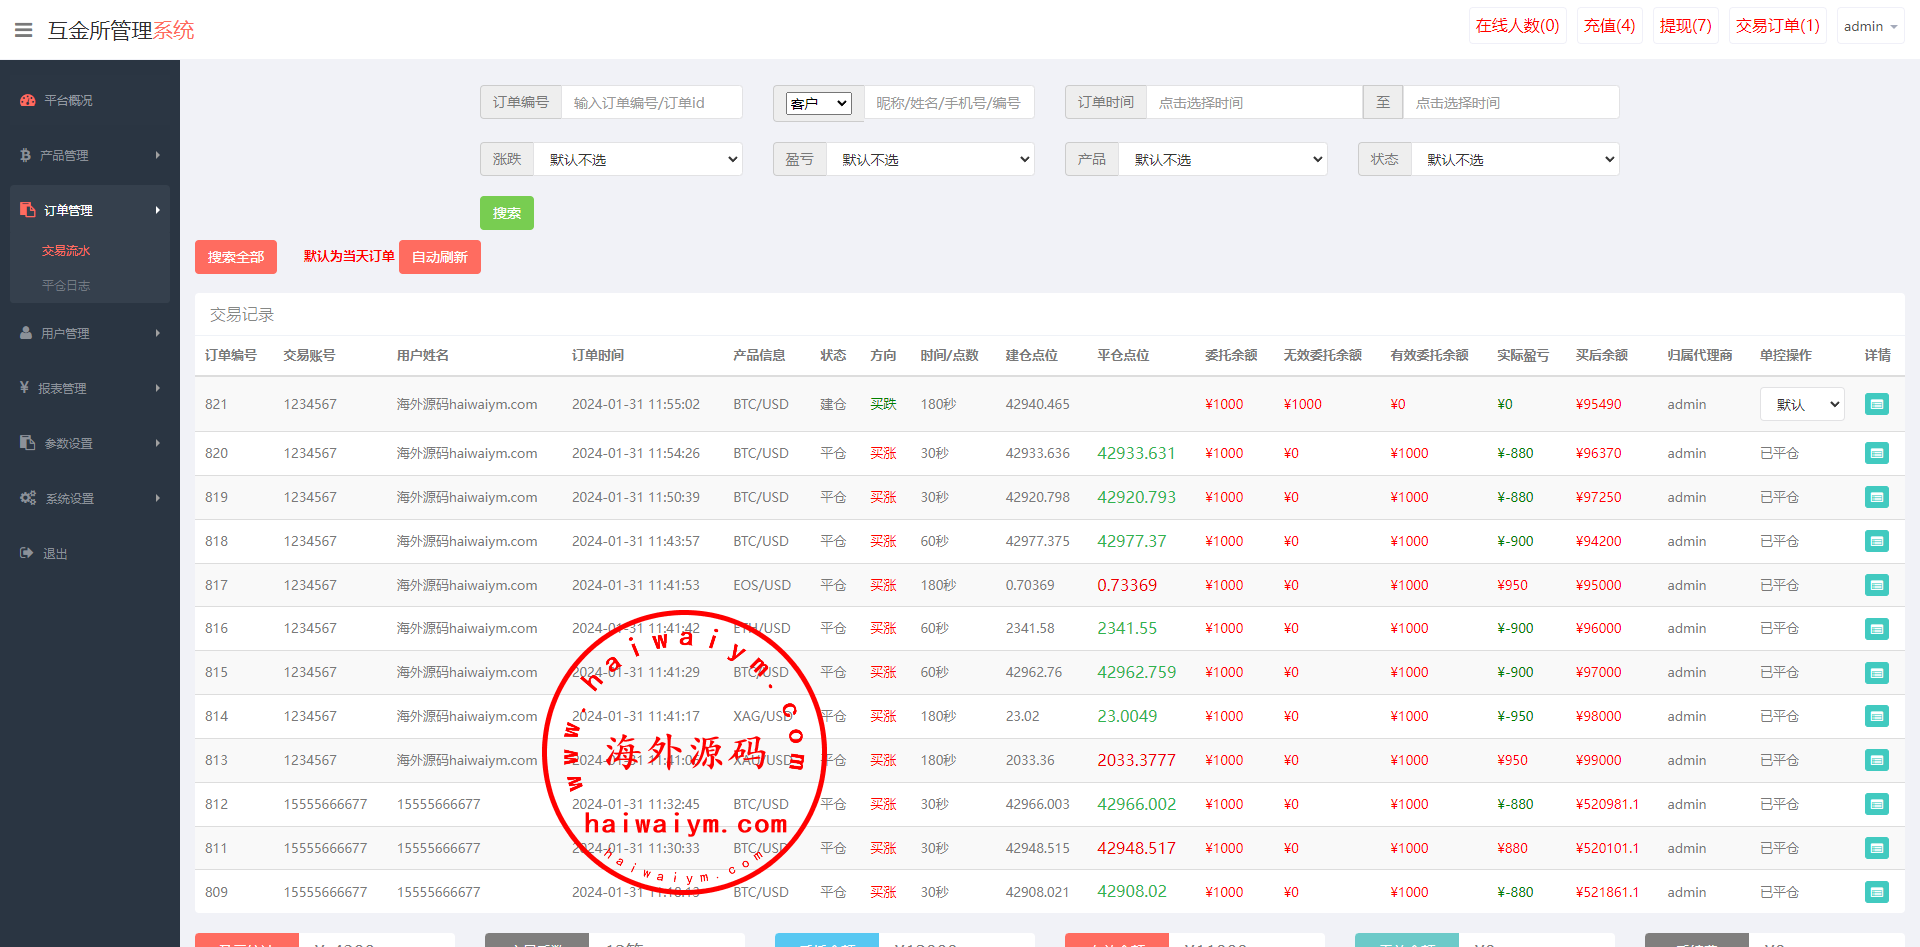Viewport: 1920px width, 947px height.
Task: Open the 产品 dropdown filter
Action: click(x=1222, y=159)
